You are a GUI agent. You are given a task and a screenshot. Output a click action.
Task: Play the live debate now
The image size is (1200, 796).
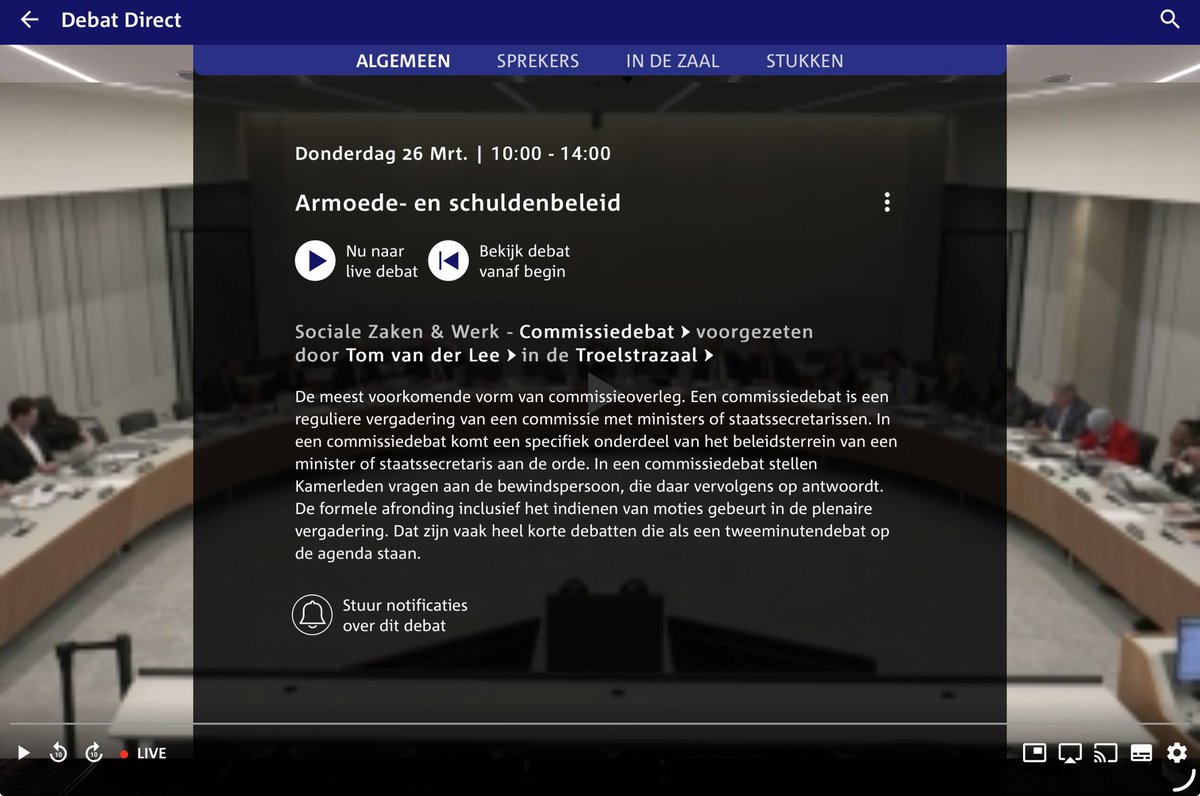tap(315, 261)
